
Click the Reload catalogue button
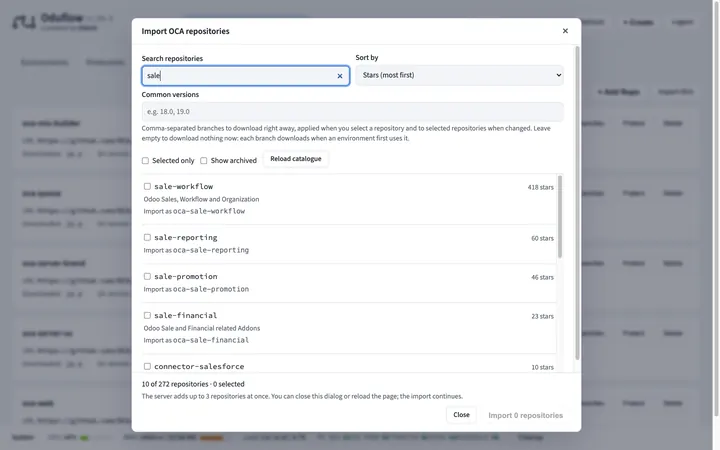coord(296,159)
